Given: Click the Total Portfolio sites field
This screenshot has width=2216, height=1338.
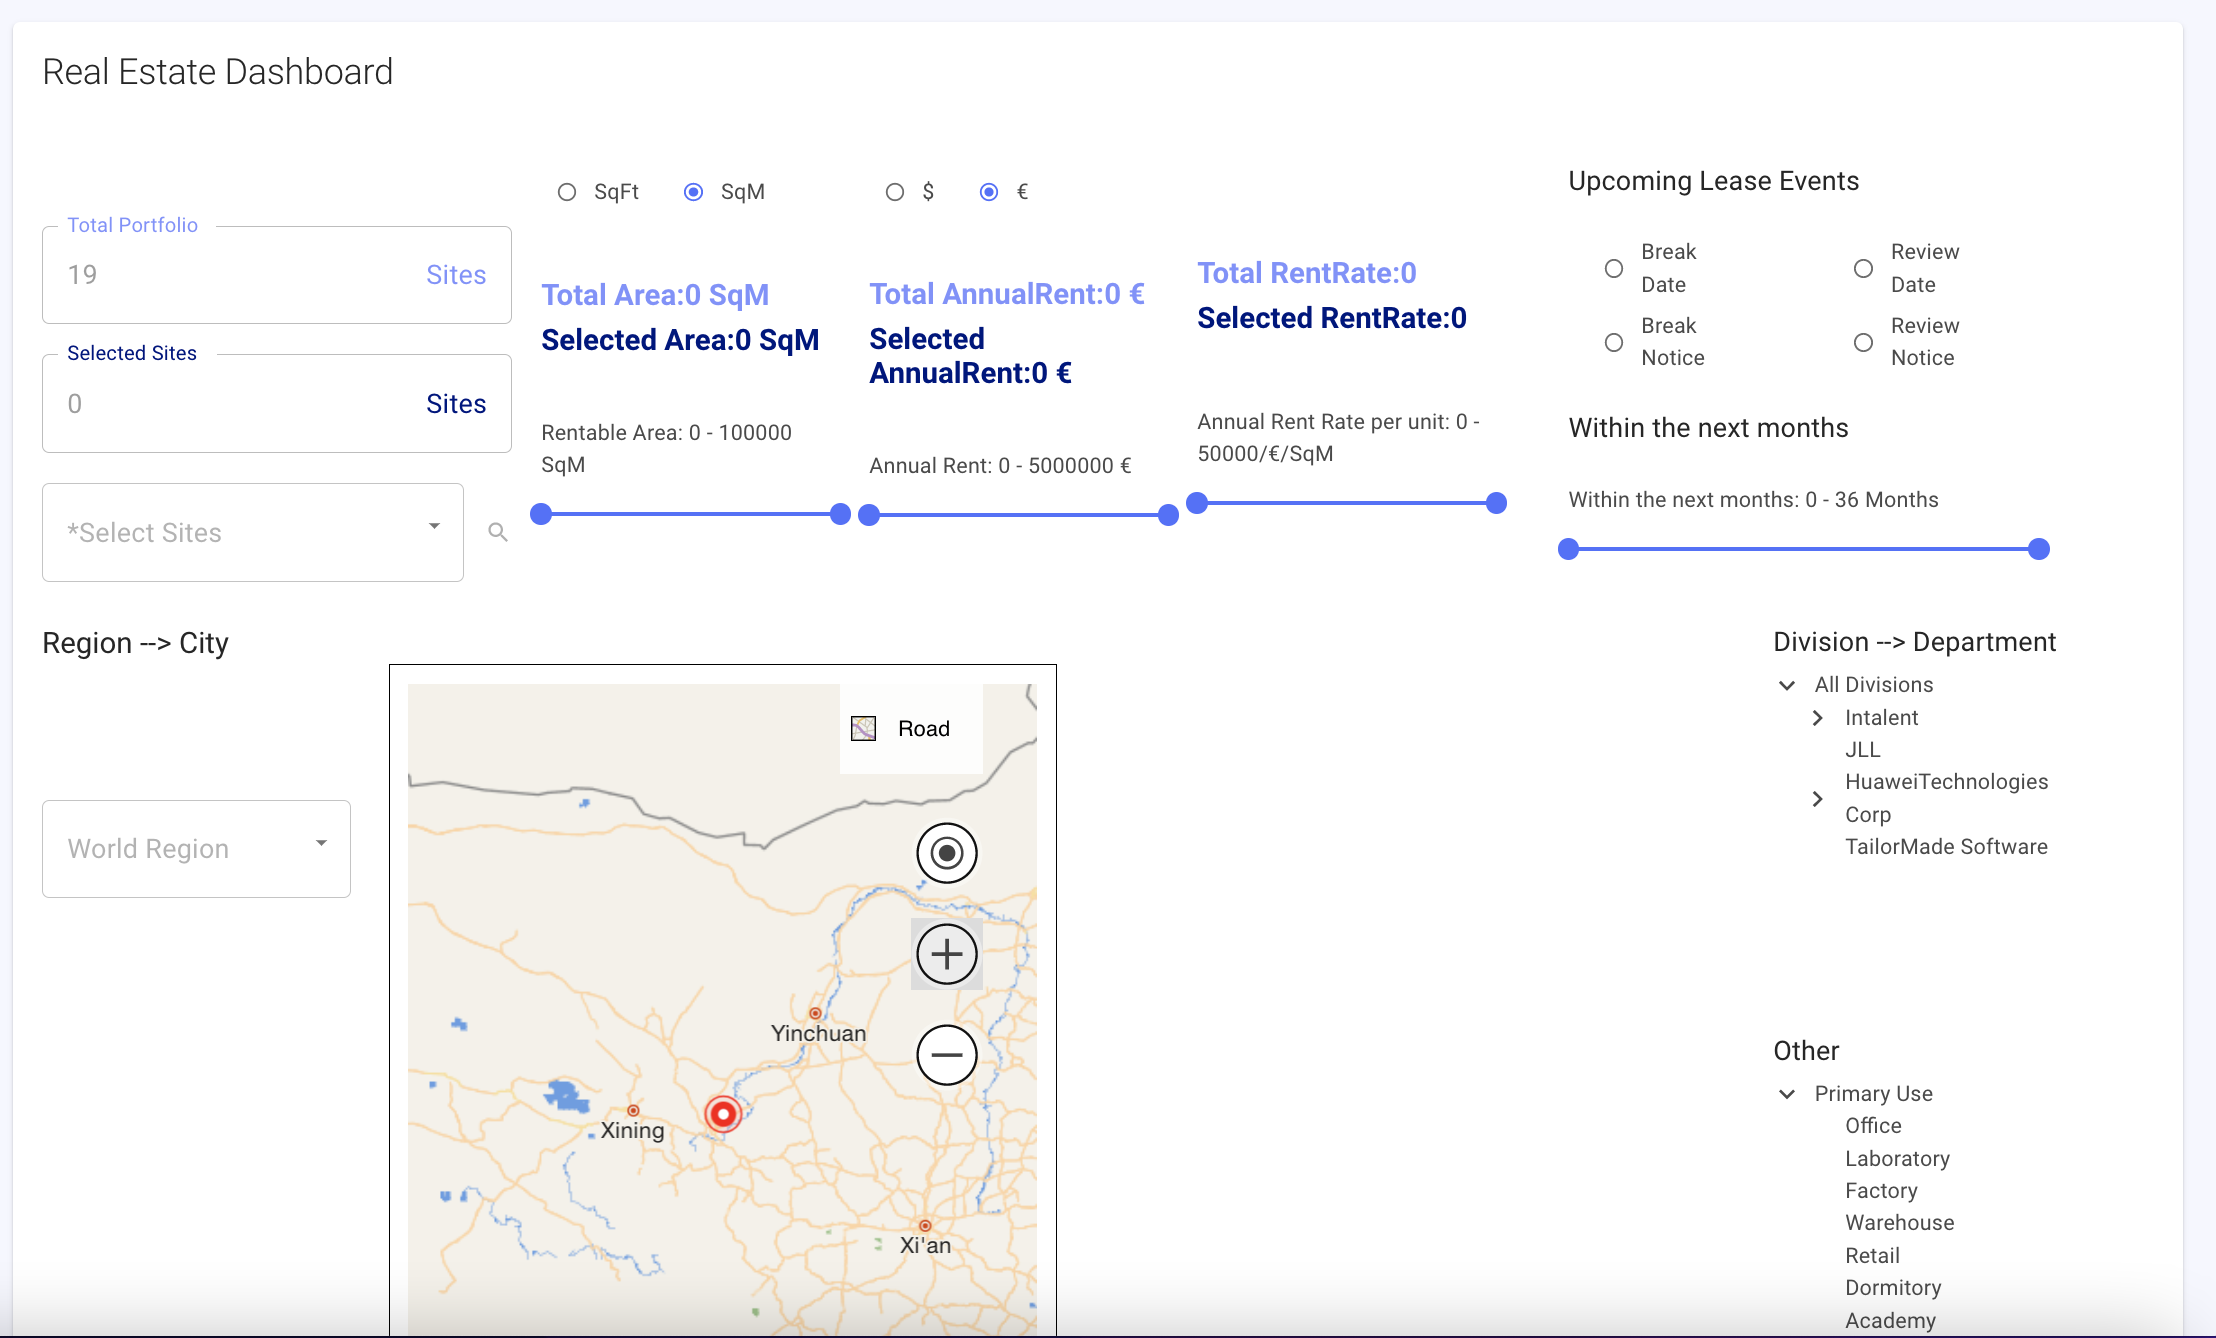Looking at the screenshot, I should (x=276, y=275).
